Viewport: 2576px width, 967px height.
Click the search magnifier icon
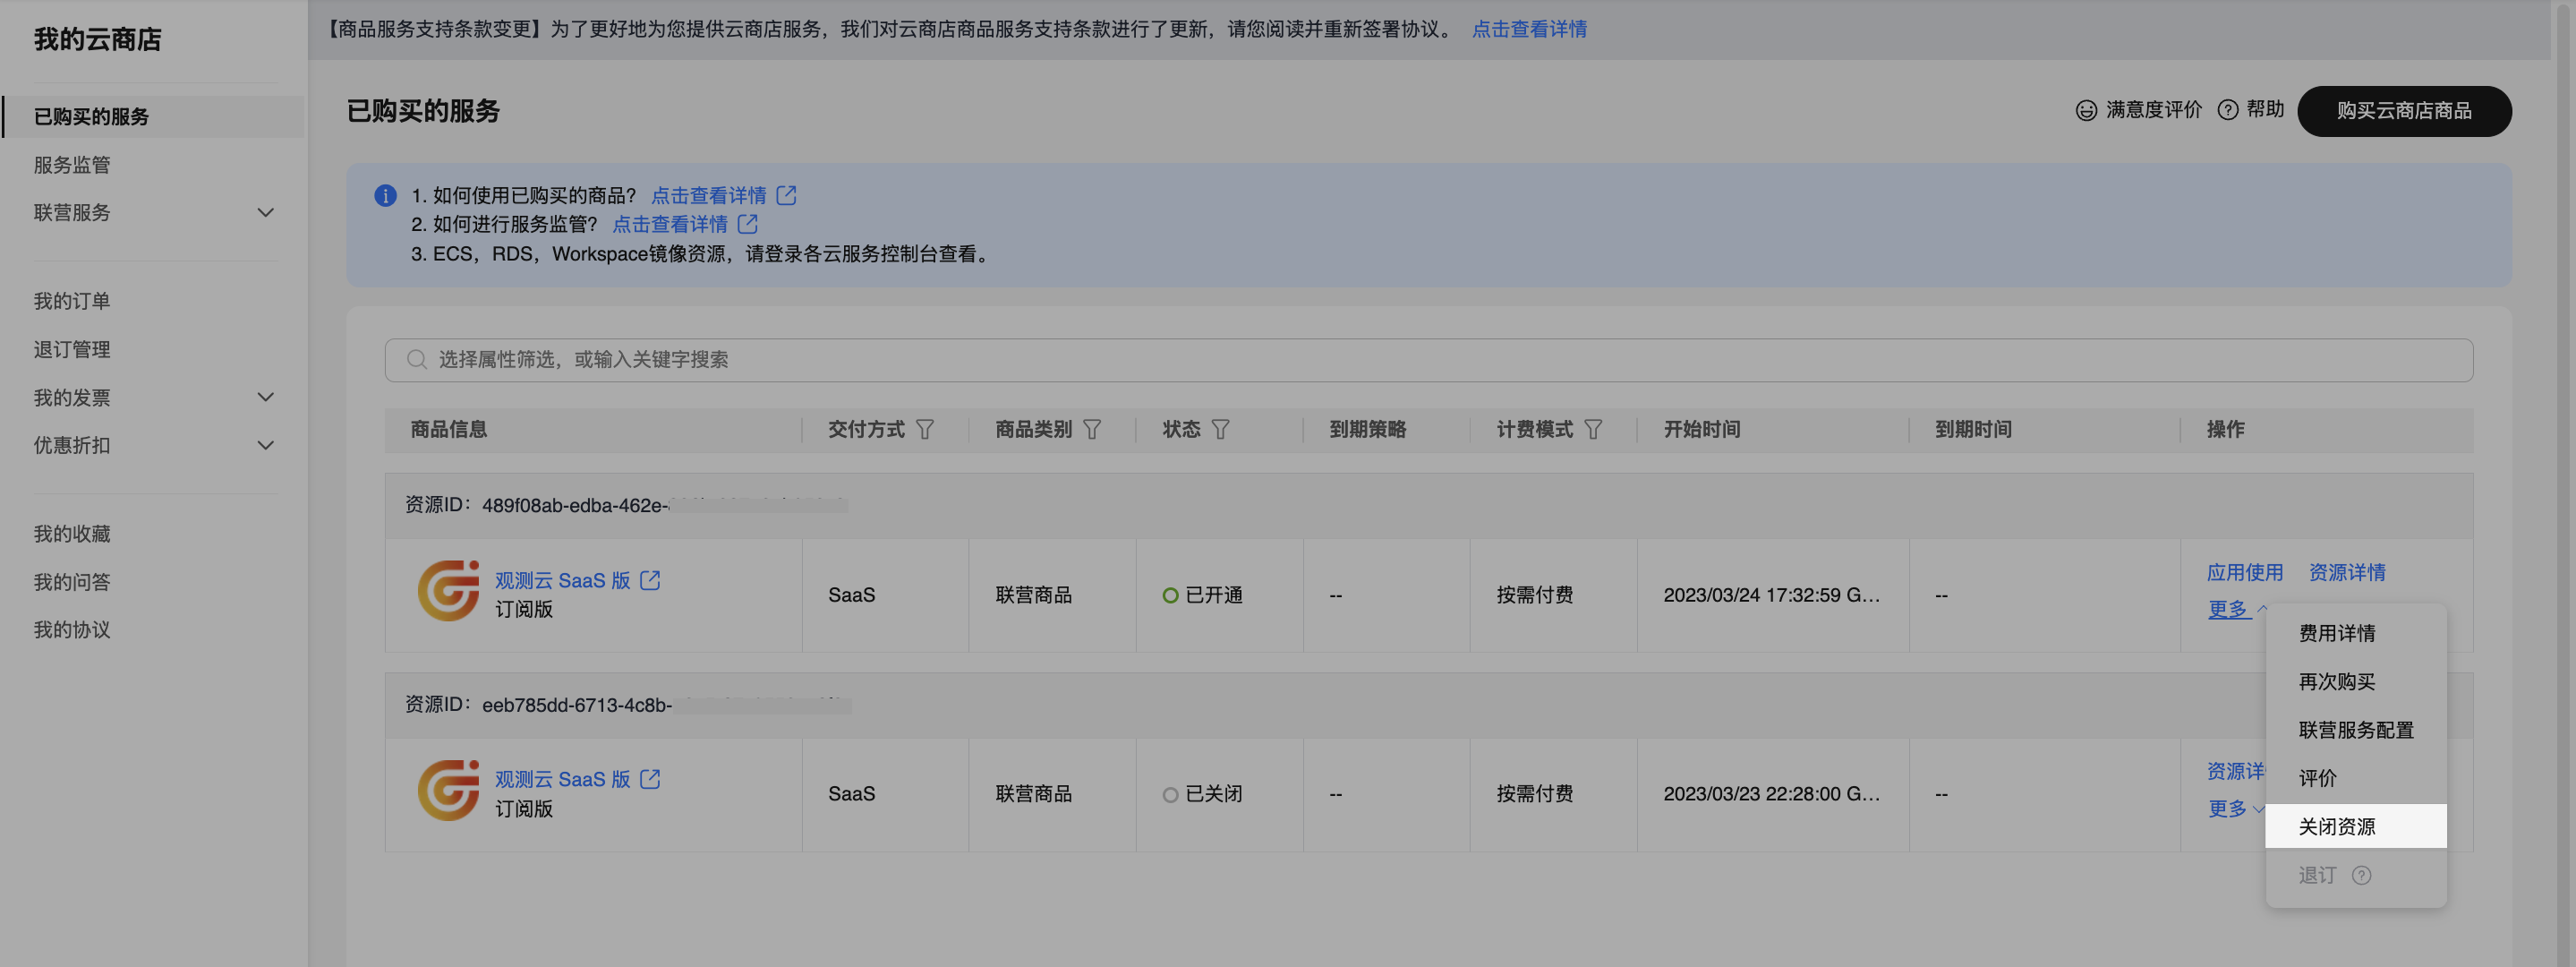[x=417, y=359]
